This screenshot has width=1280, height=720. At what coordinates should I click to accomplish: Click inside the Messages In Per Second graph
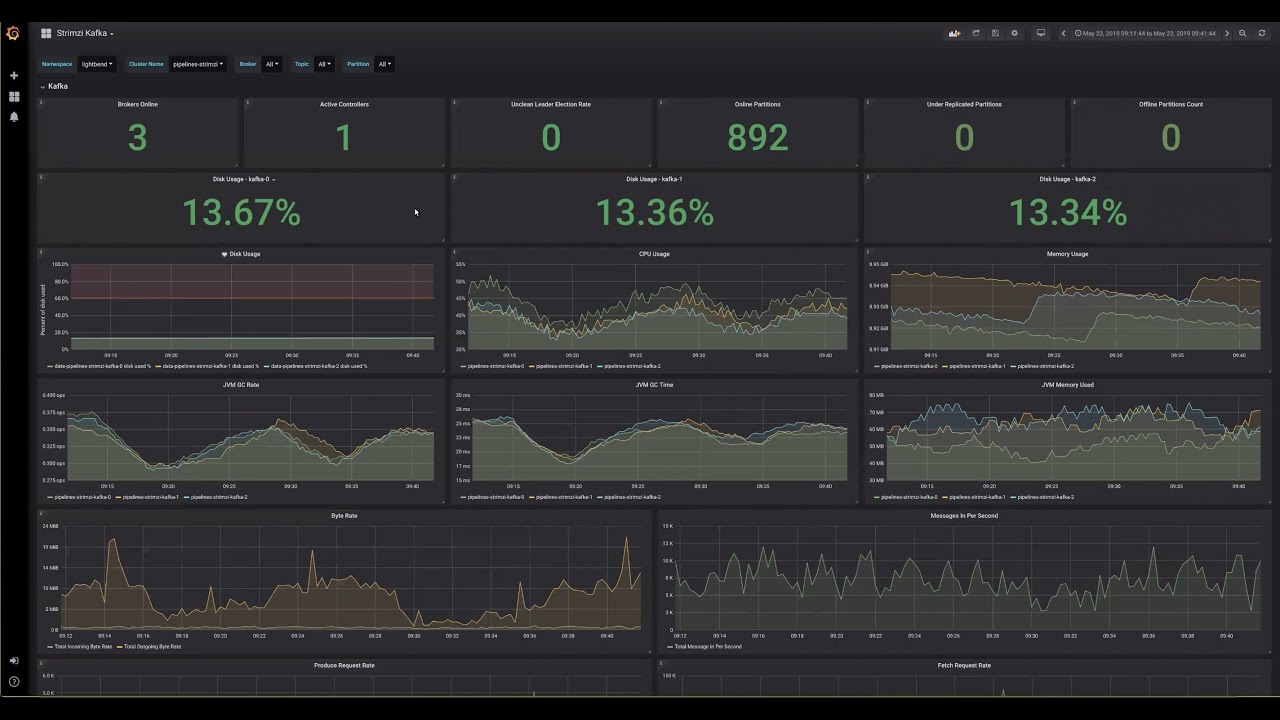(x=970, y=577)
